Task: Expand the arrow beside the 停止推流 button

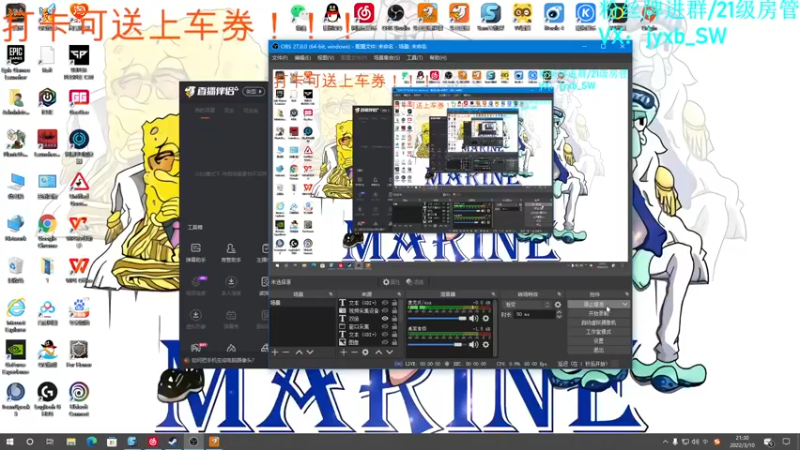Action: pos(624,304)
